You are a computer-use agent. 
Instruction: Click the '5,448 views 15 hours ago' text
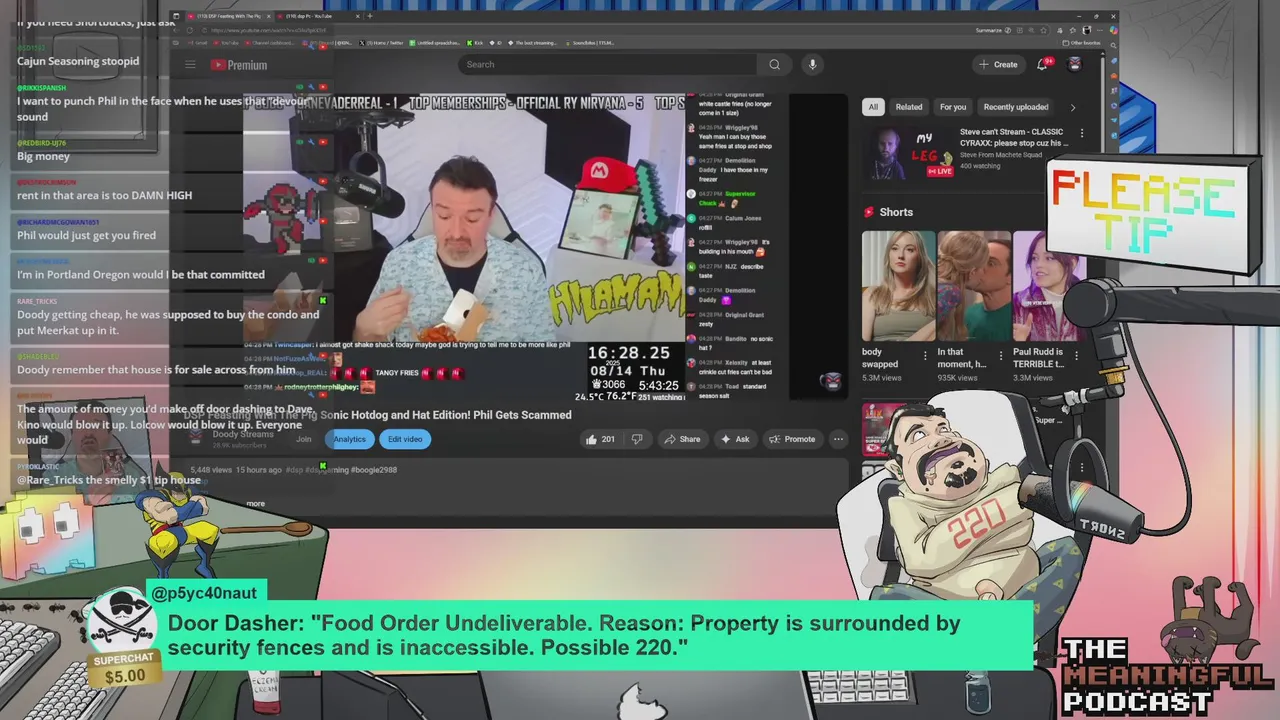coord(235,470)
